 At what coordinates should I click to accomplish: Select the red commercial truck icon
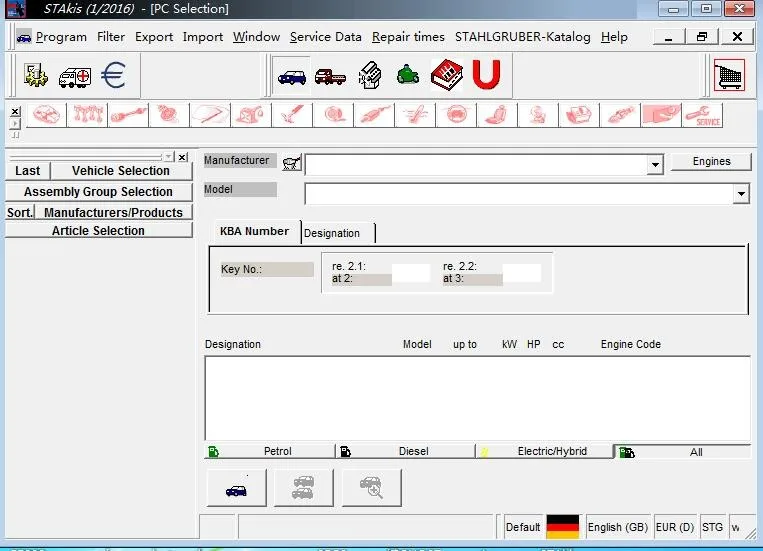(330, 76)
